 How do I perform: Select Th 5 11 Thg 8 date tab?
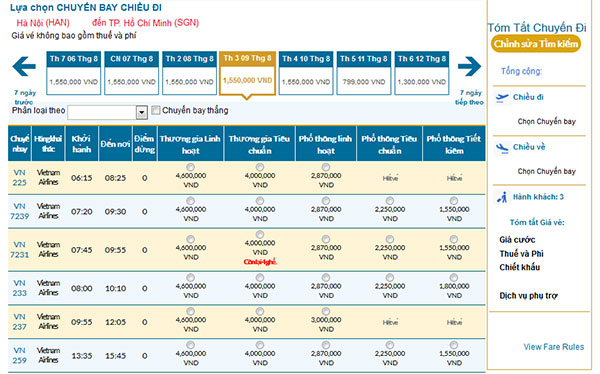(364, 73)
